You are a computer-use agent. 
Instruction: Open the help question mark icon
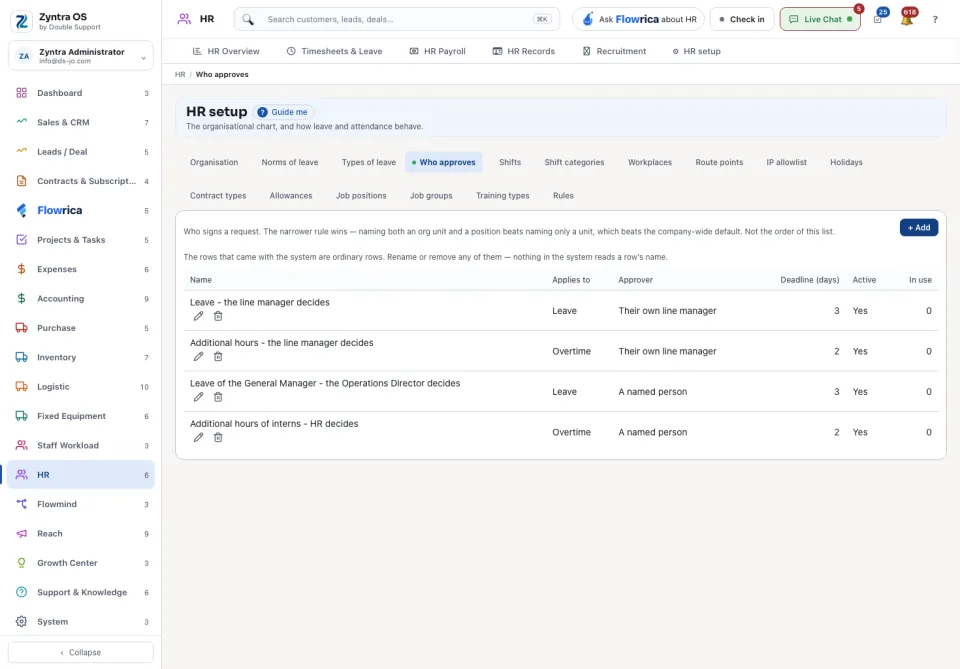click(935, 20)
